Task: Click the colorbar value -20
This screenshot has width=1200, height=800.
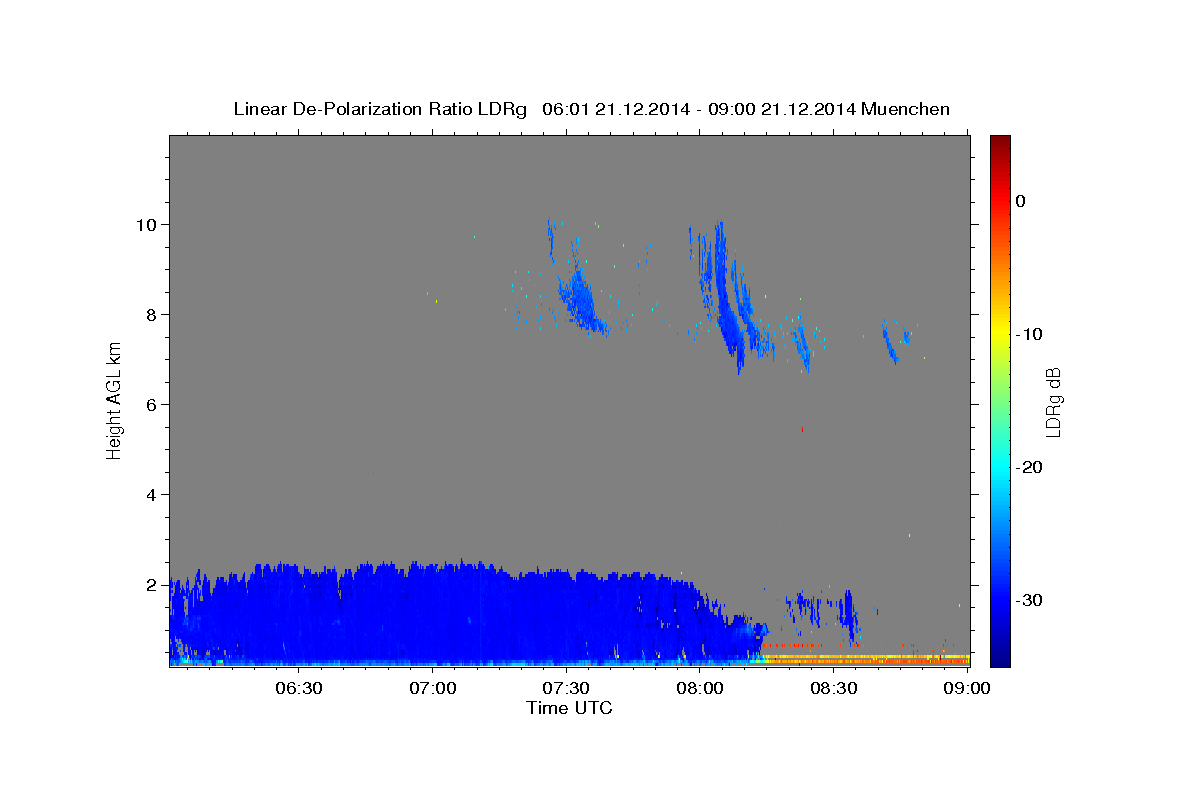Action: tap(1029, 467)
